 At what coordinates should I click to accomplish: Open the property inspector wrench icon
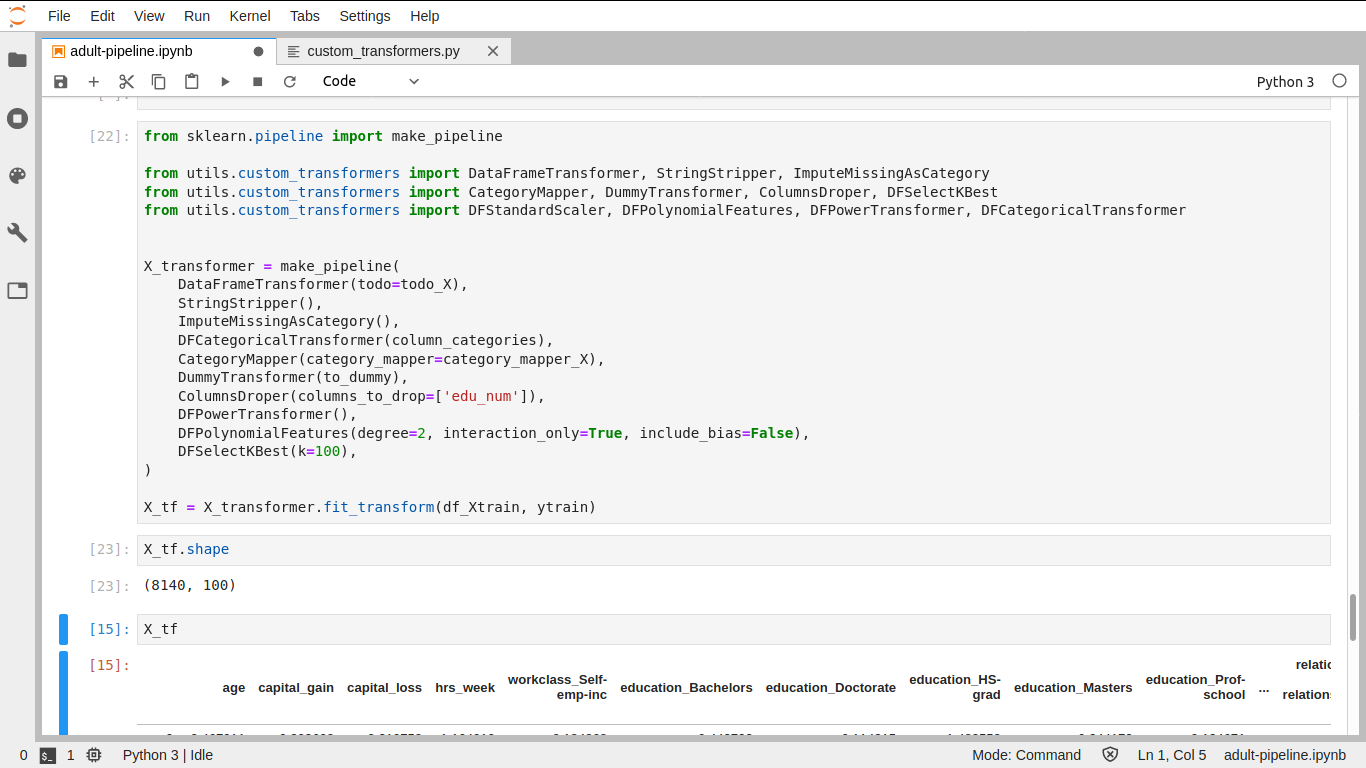[x=17, y=232]
